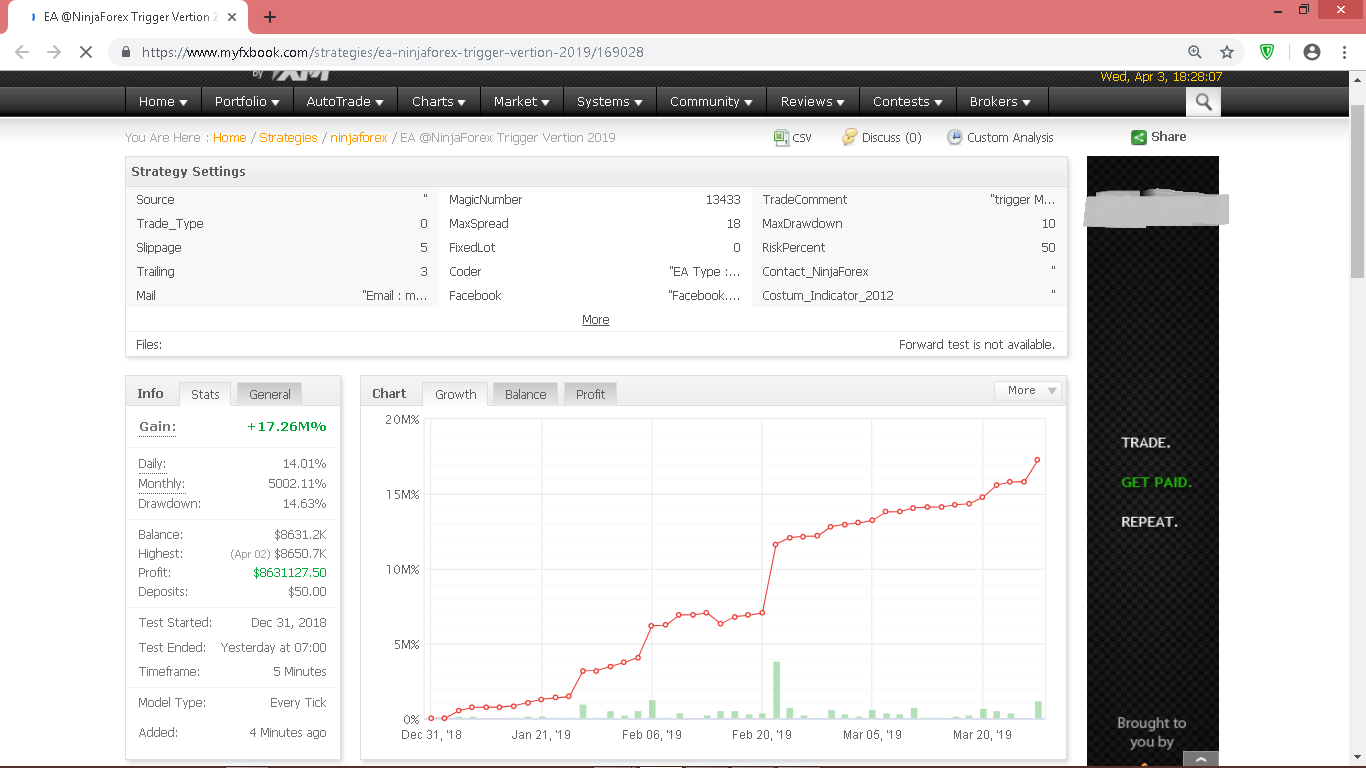Open the Contests dropdown menu
Screen dimensions: 1366x768
[907, 101]
